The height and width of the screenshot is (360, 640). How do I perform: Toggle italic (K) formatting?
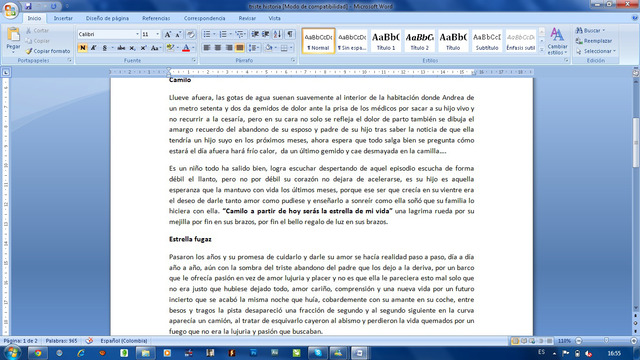pos(93,48)
